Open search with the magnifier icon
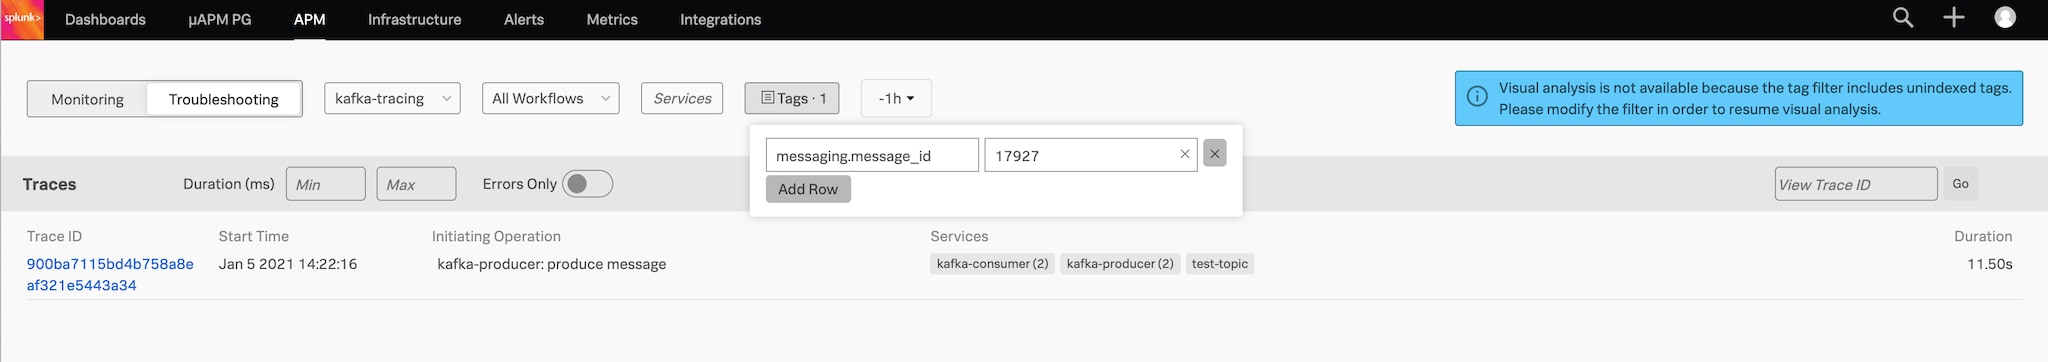 [1903, 18]
